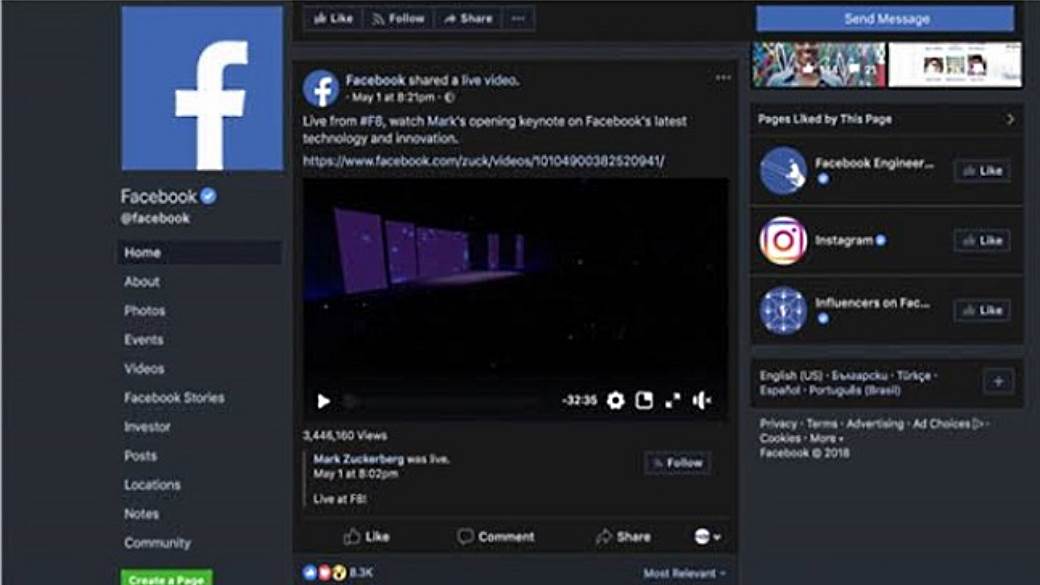Follow Mark Zuckerberg from the post
This screenshot has height=585, width=1040.
678,463
